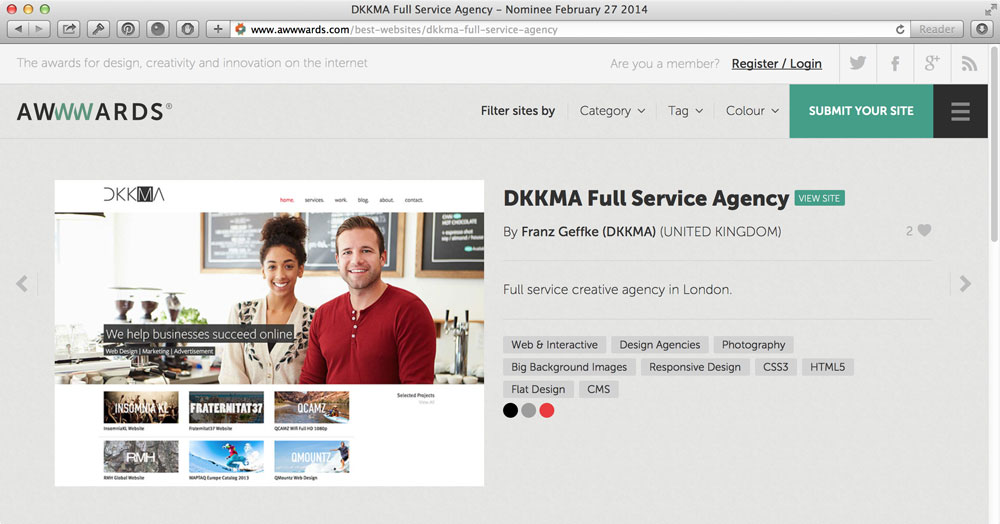1000x524 pixels.
Task: Select the Big Background Images tag
Action: [x=569, y=367]
